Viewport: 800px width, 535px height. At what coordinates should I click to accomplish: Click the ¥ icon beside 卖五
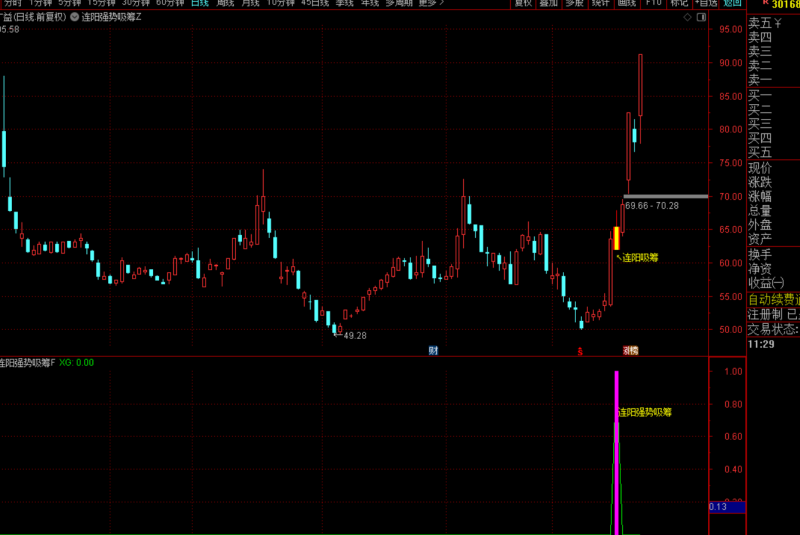pos(778,23)
